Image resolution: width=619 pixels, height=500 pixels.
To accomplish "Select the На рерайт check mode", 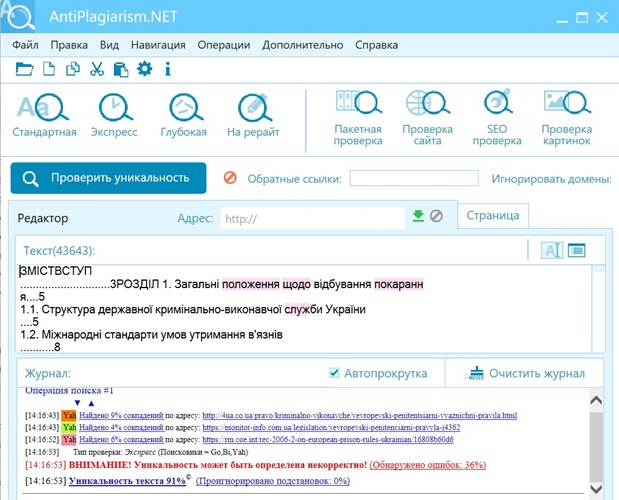I will click(253, 115).
